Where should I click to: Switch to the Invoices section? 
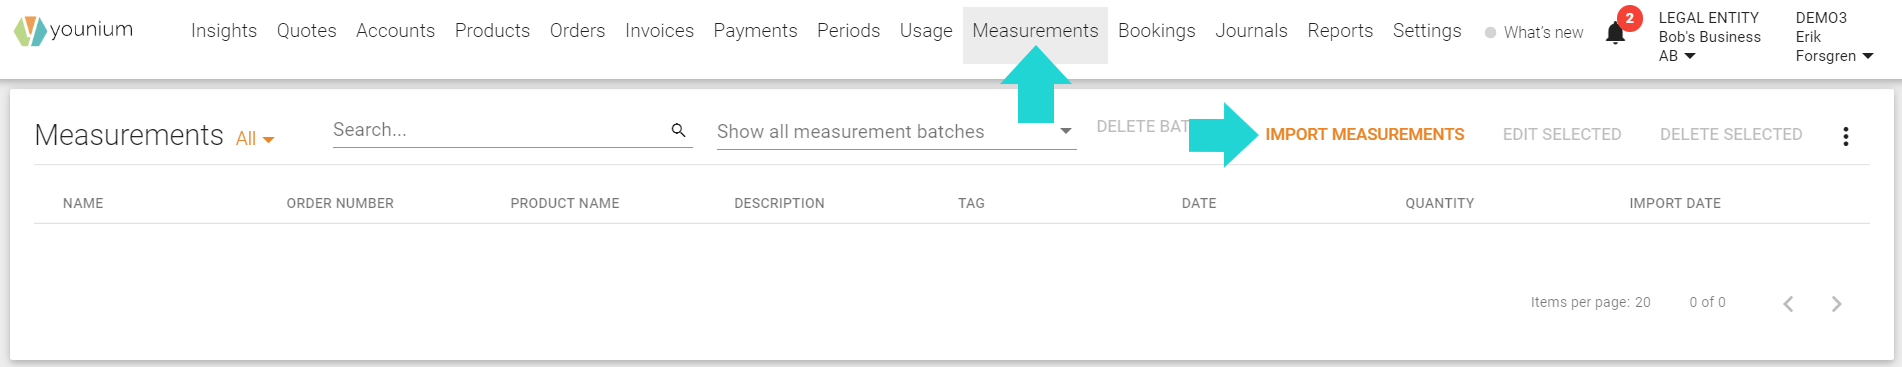659,31
